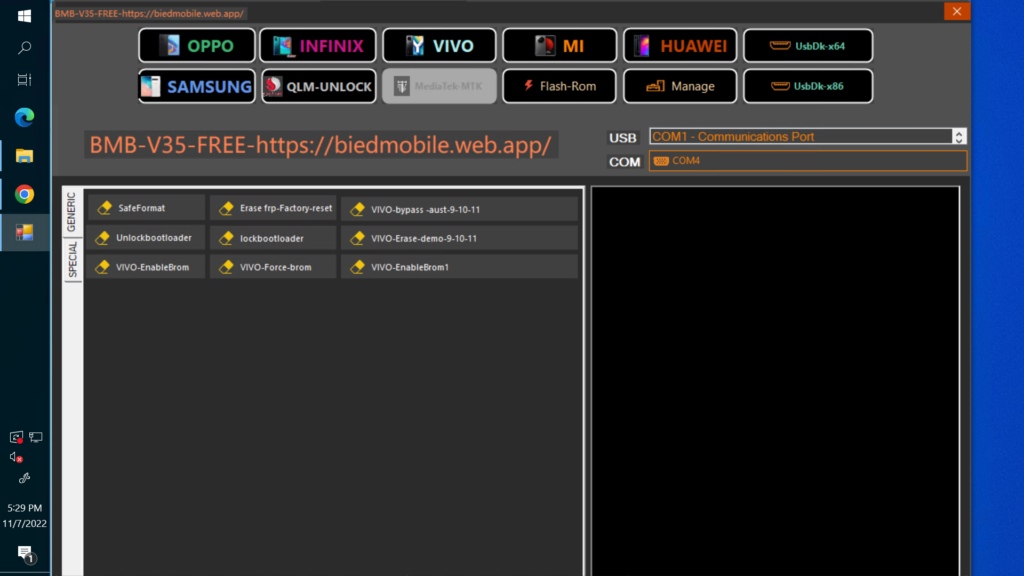Select the BMB tool taskbar icon
The height and width of the screenshot is (576, 1024).
pyautogui.click(x=25, y=232)
